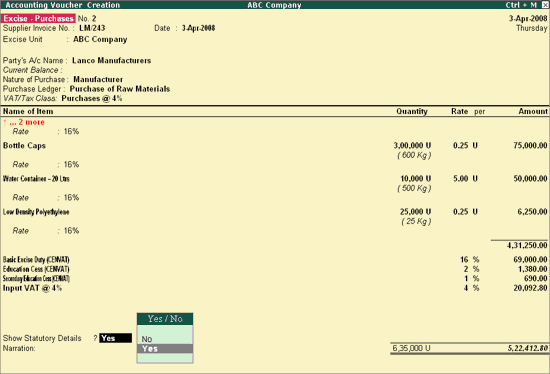Click the Name of Item column header
Screen dimensions: 550x374
click(x=28, y=112)
